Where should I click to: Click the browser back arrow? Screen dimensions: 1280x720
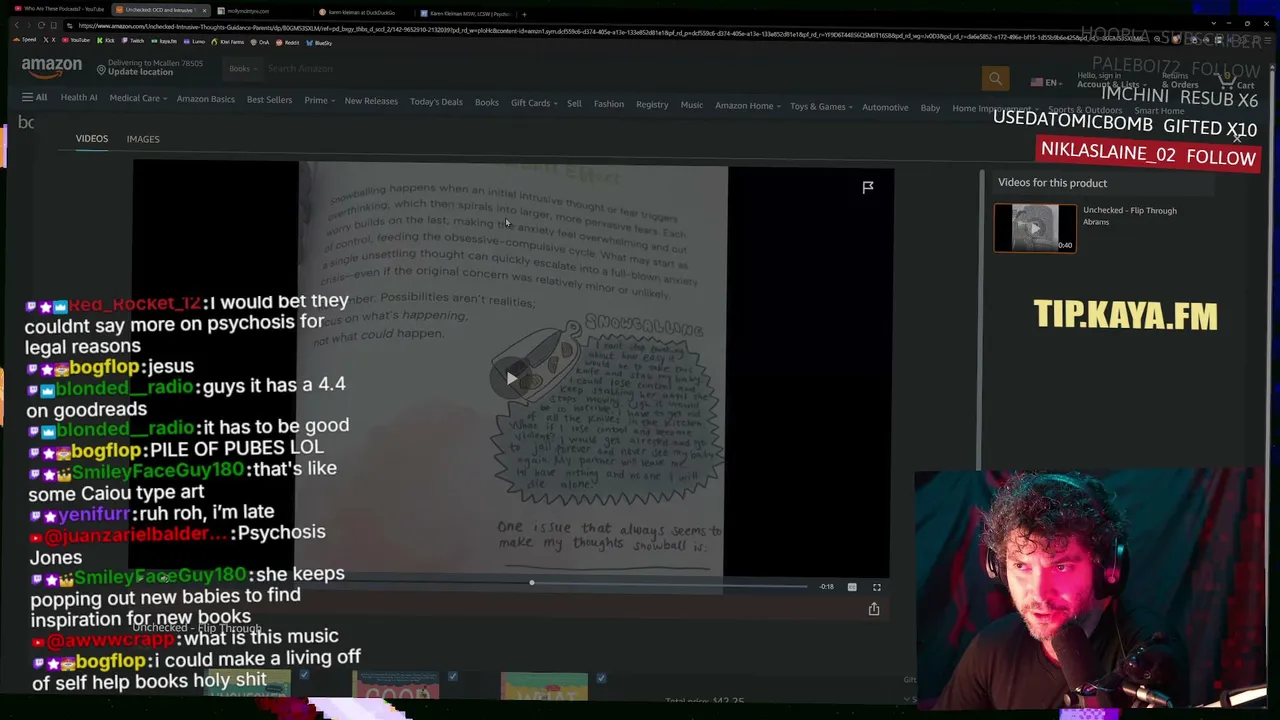18,25
